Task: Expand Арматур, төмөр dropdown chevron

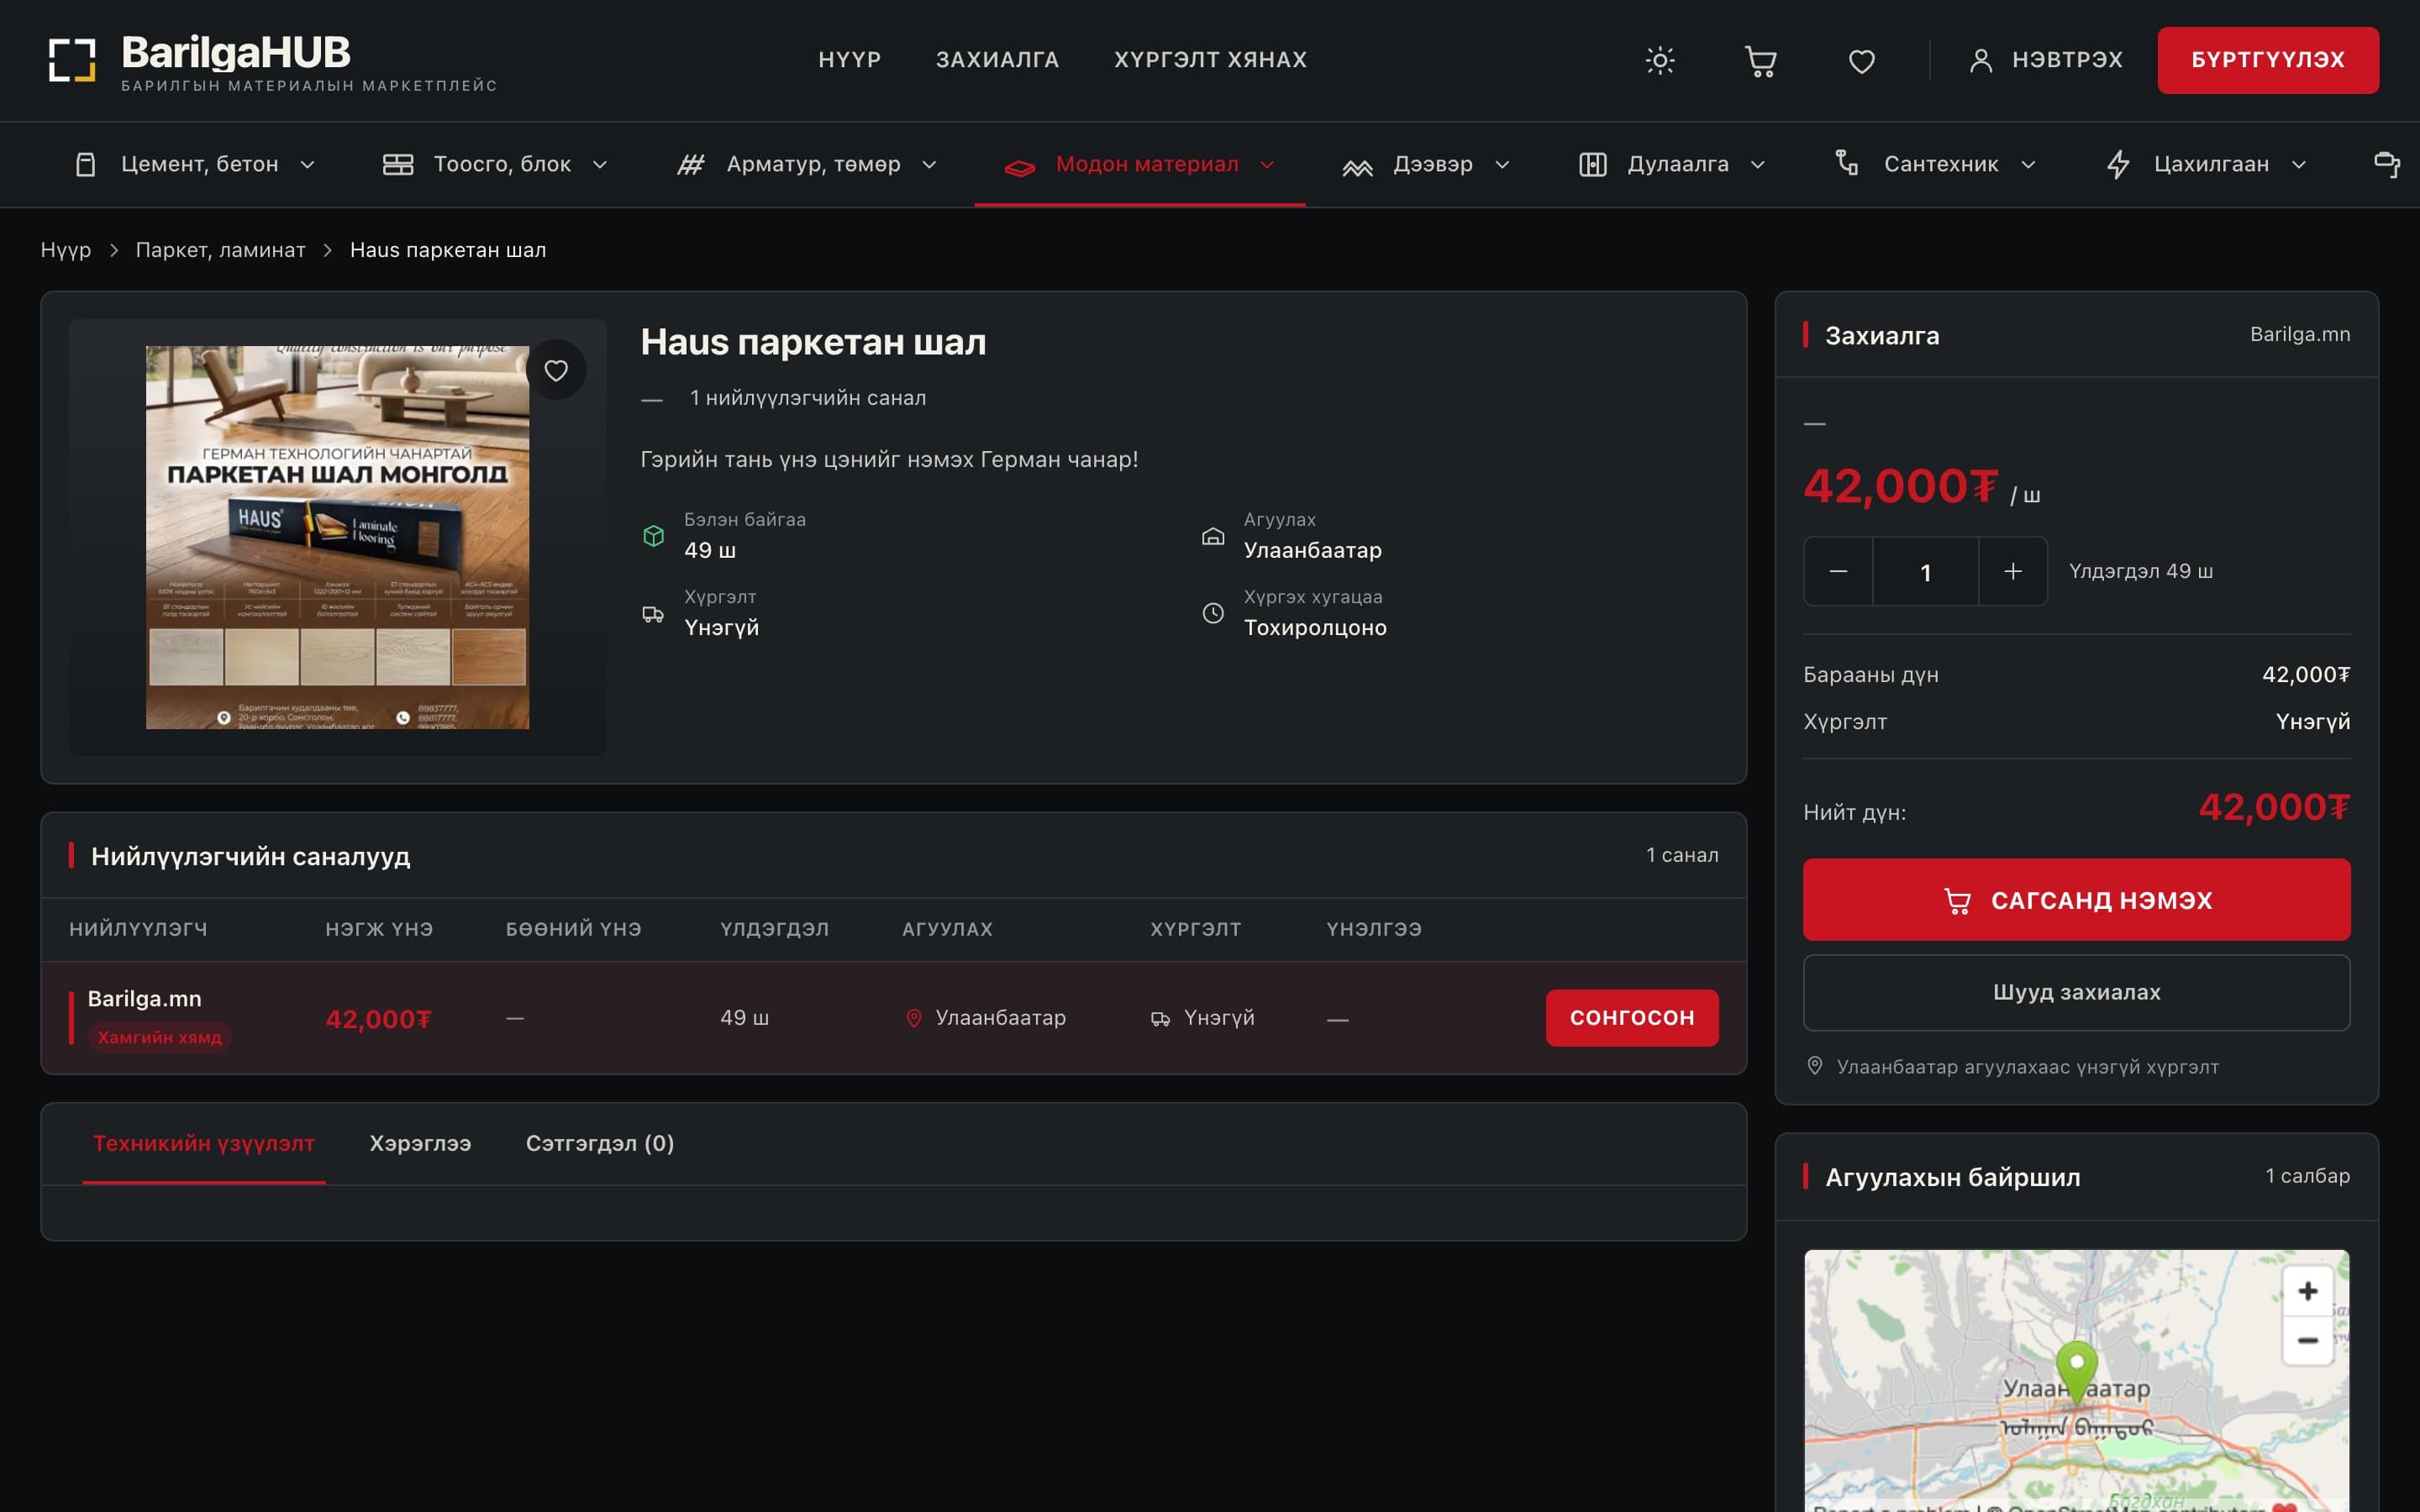Action: point(929,164)
